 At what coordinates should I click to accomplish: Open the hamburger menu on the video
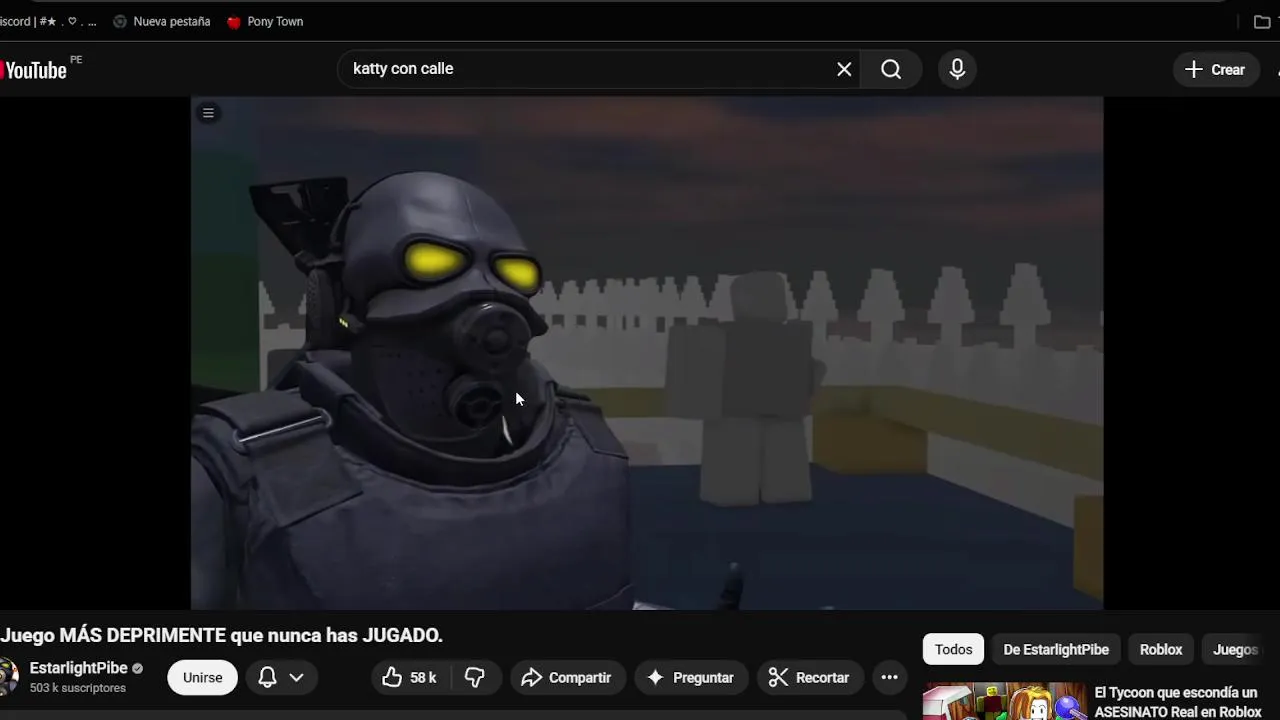[208, 113]
